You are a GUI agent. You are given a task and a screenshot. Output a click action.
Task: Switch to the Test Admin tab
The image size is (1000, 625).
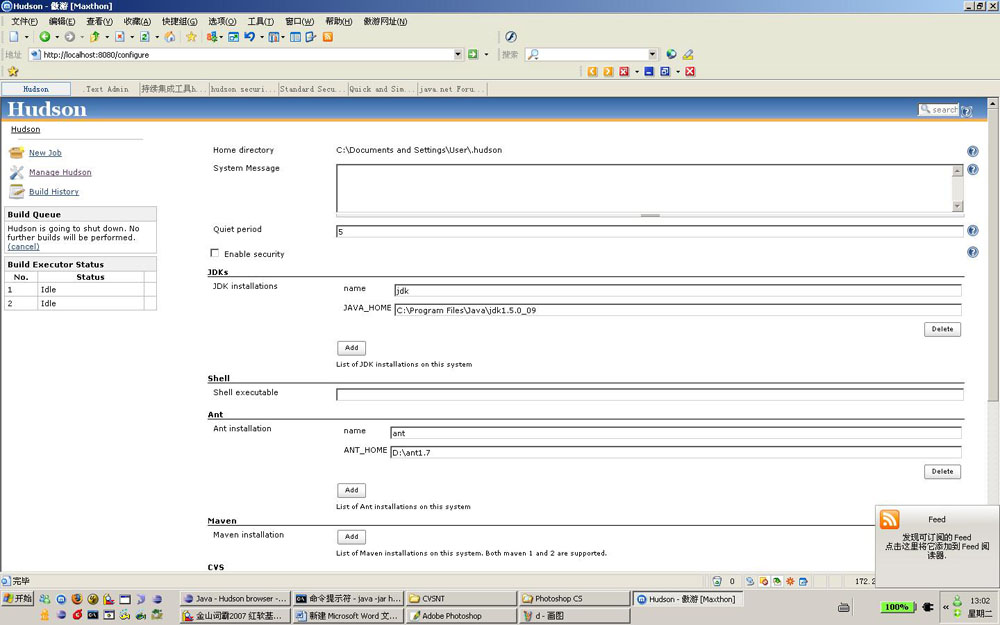(x=106, y=89)
